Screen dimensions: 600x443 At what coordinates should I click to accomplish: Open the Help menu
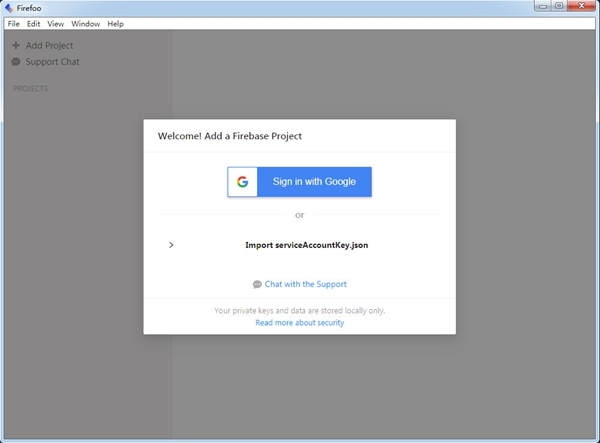coord(115,24)
